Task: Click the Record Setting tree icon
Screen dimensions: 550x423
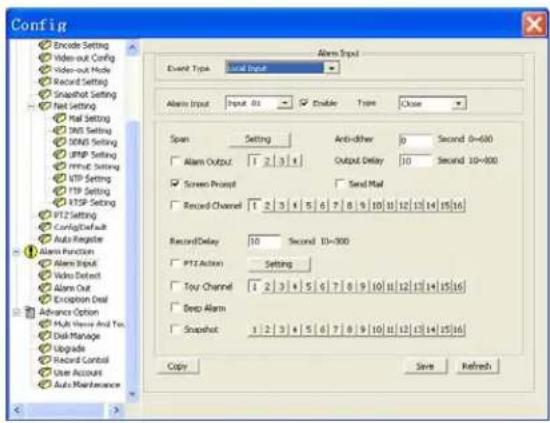Action: coord(45,81)
